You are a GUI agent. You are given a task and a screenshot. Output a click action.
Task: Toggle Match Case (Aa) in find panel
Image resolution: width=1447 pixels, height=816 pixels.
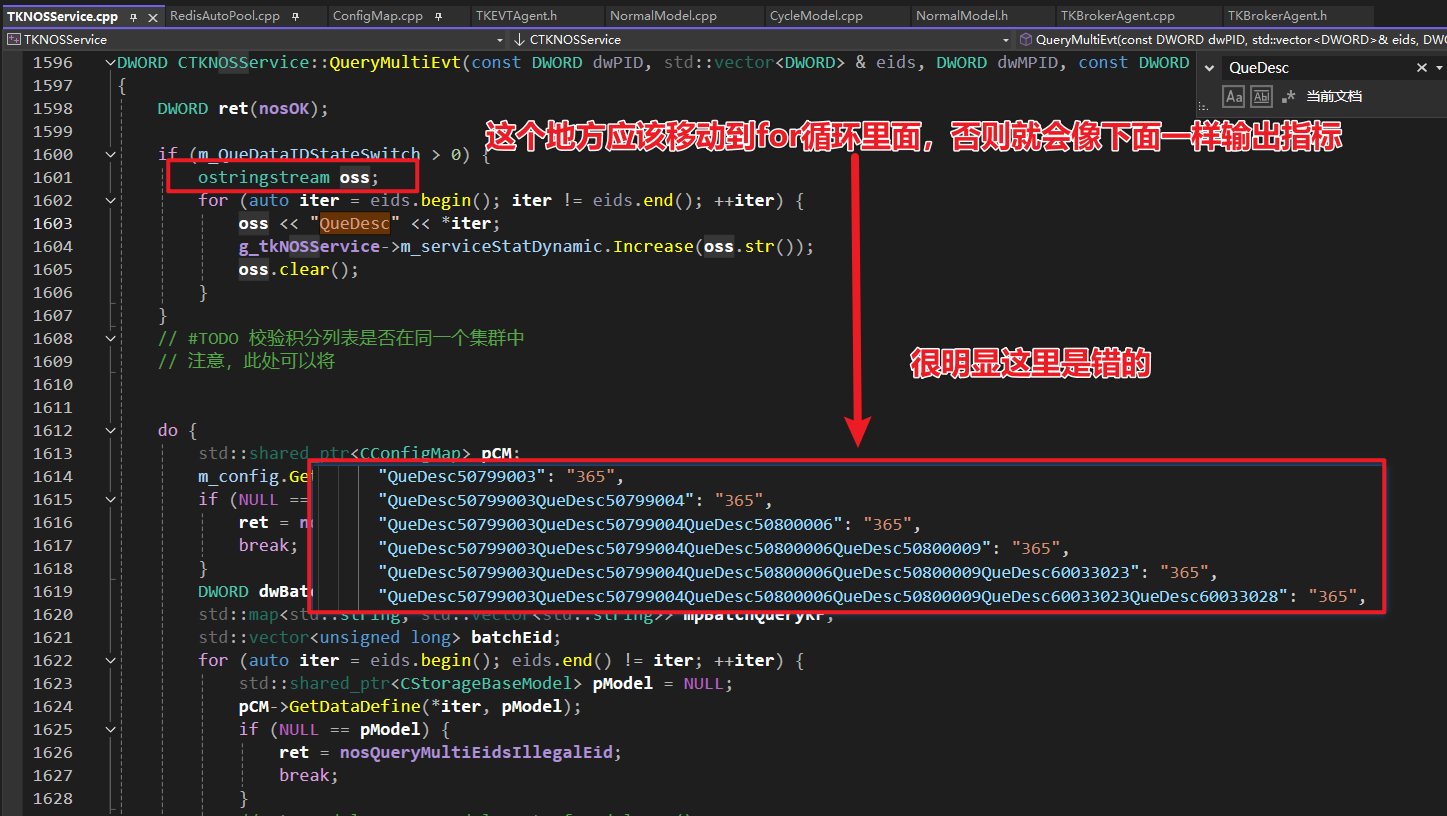[x=1234, y=97]
